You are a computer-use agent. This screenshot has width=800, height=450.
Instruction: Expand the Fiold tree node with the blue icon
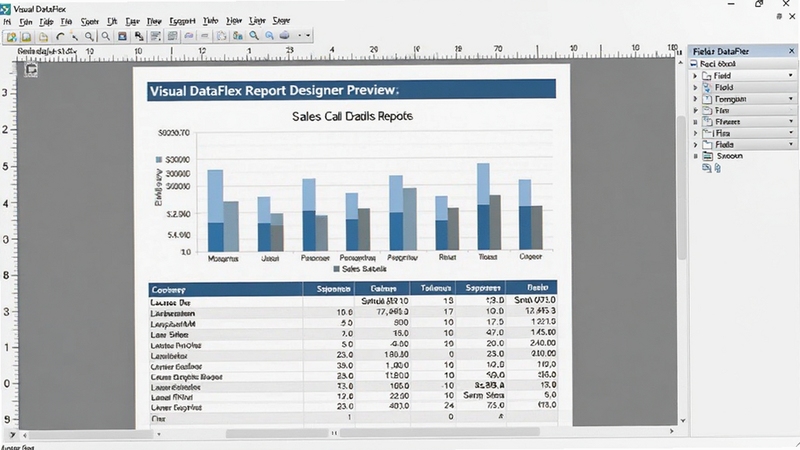pos(695,87)
